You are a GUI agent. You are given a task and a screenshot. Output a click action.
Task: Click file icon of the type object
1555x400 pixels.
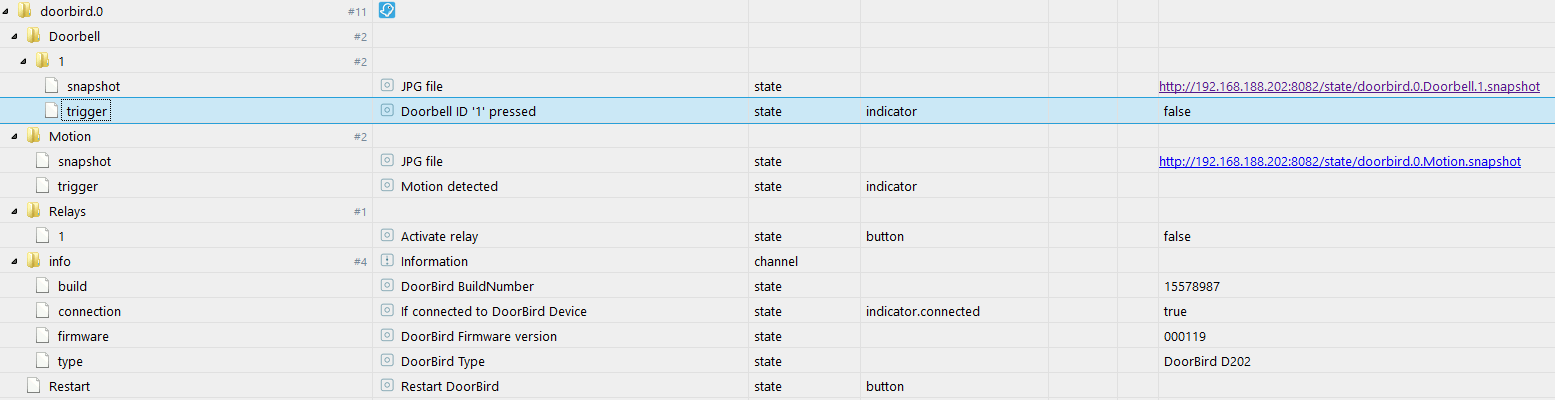(42, 361)
